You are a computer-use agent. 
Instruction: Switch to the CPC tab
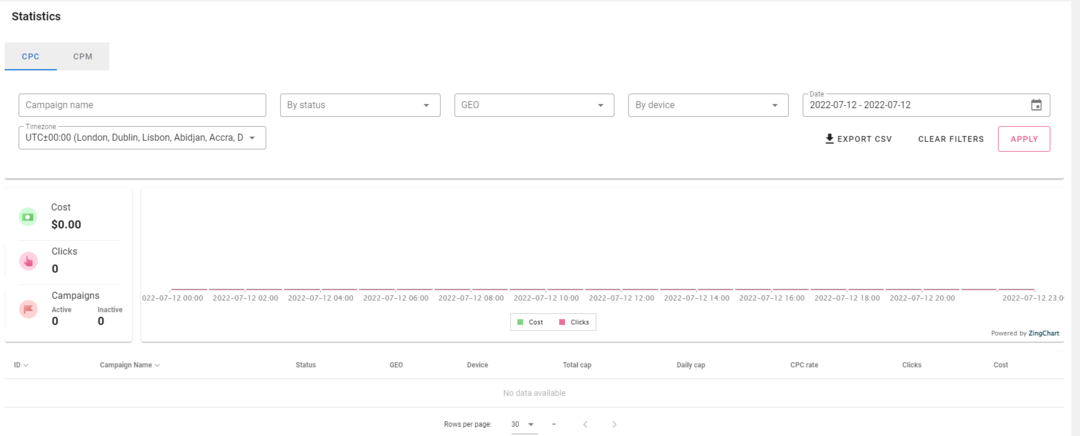pos(30,56)
